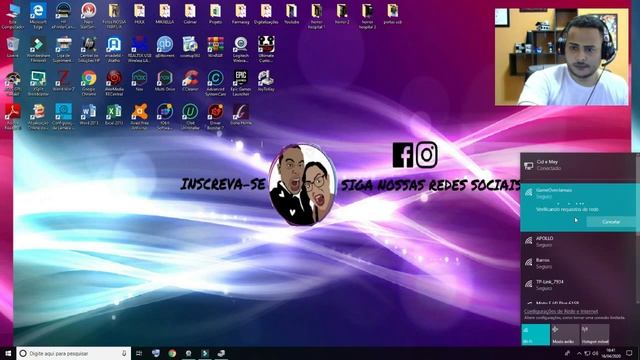Viewport: 640px width, 360px height.
Task: Open the Microsoft Edge desktop shortcut
Action: (x=38, y=15)
